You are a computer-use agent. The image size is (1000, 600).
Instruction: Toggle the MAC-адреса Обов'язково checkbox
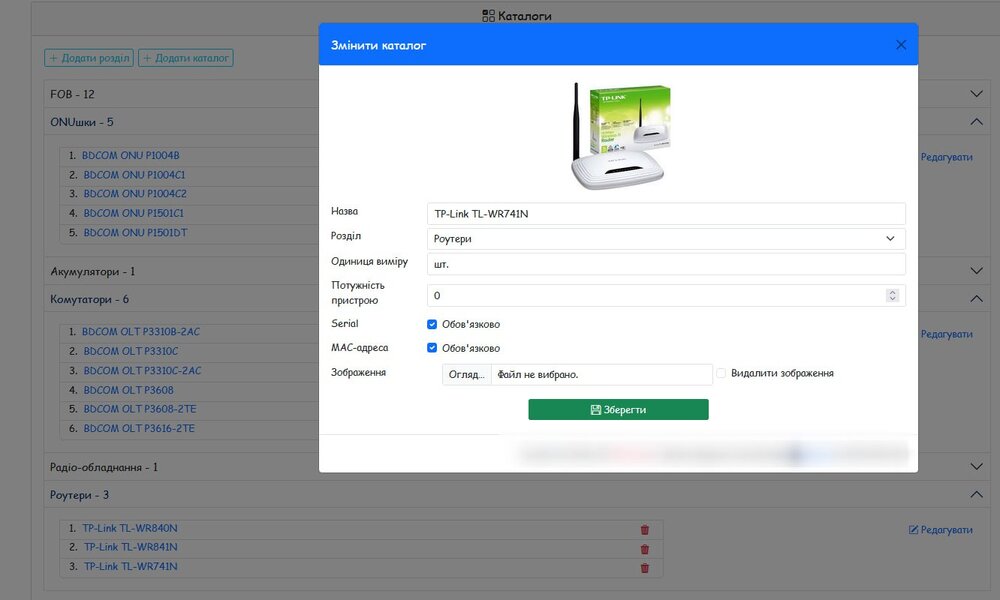click(432, 348)
